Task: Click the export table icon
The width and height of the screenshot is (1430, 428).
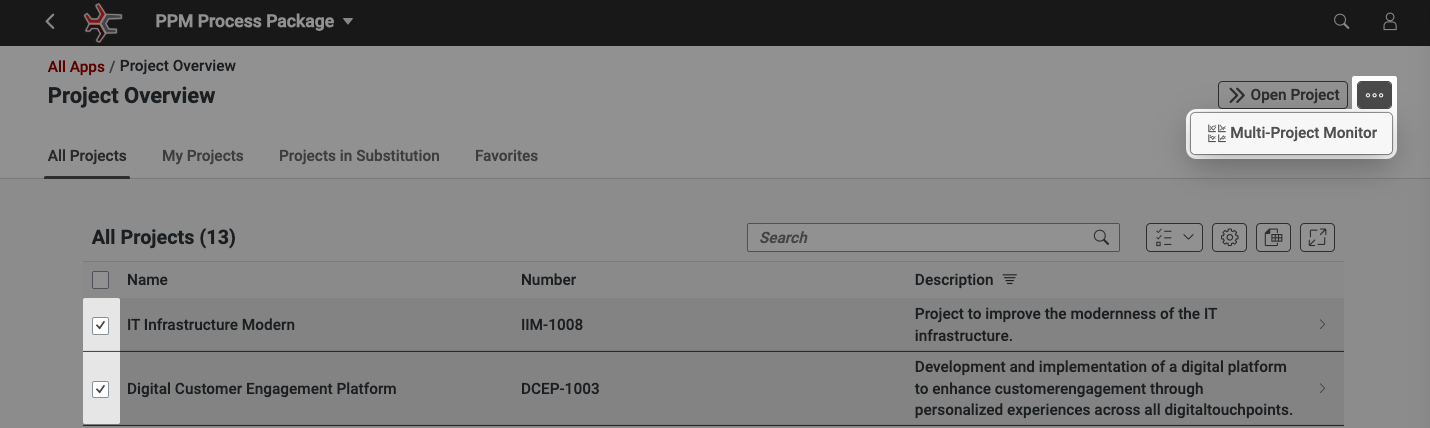Action: (x=1273, y=237)
